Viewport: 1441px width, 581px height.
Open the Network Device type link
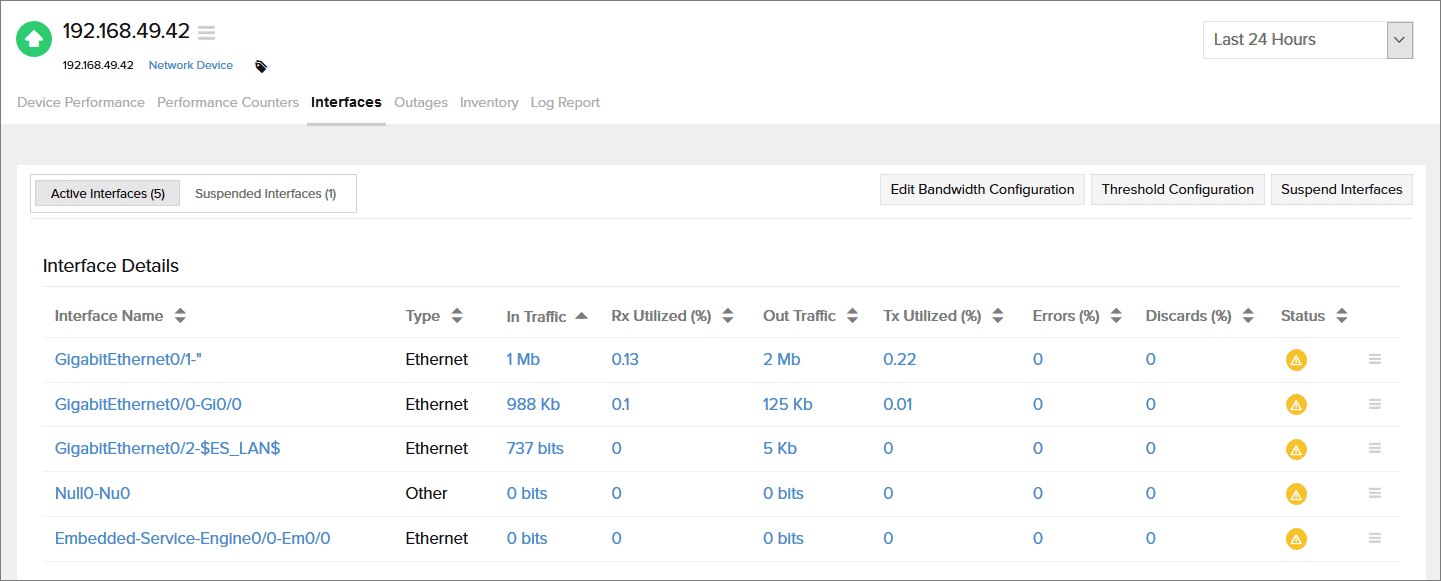[191, 66]
